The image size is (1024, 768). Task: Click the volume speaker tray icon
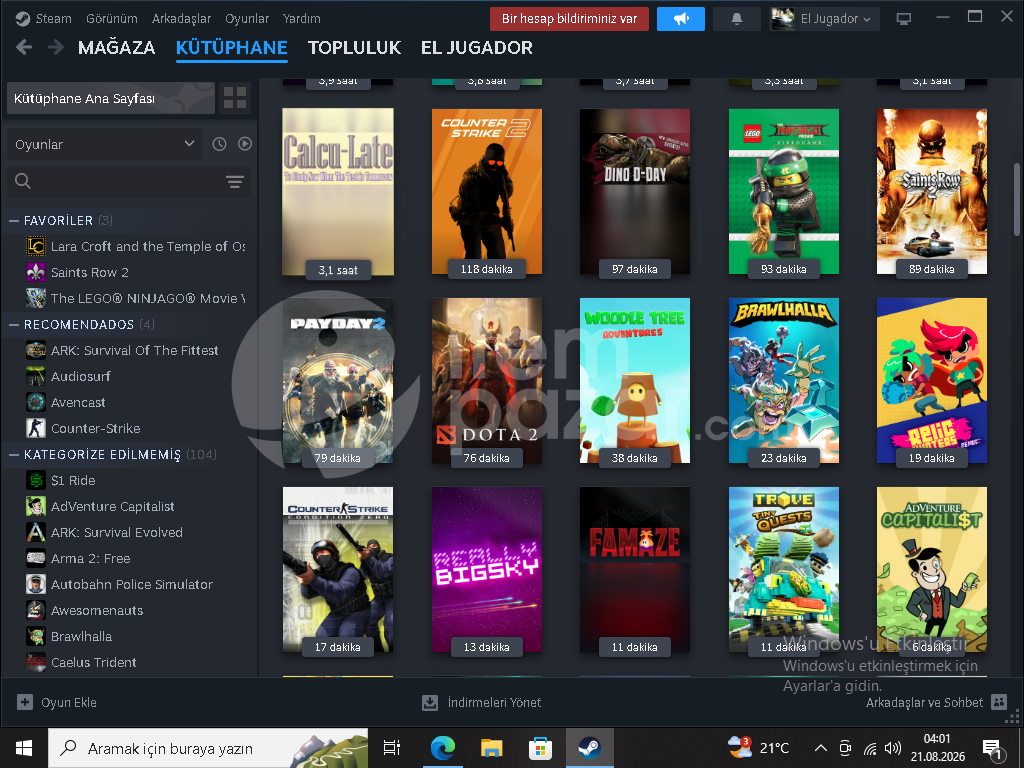click(x=892, y=748)
